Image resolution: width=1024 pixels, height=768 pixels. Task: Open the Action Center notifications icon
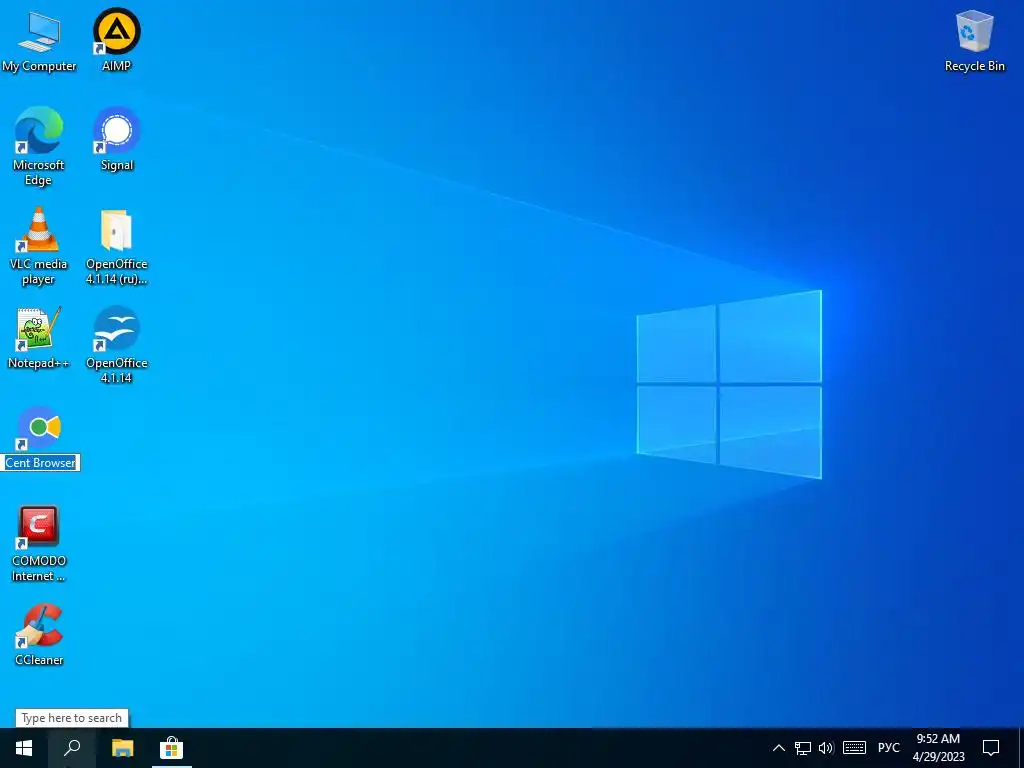click(x=991, y=748)
